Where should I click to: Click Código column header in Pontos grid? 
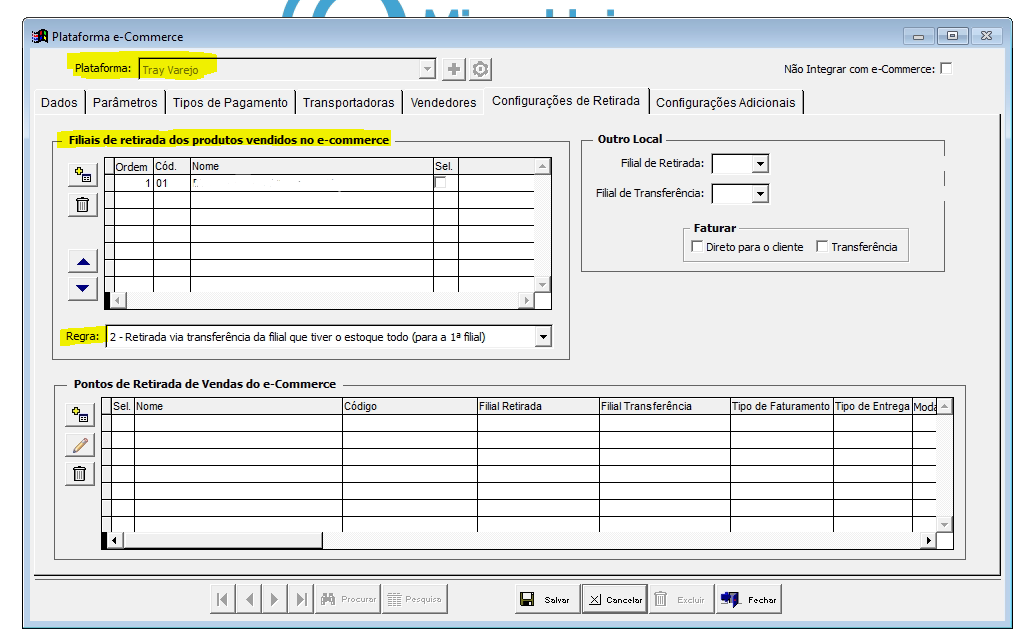410,406
